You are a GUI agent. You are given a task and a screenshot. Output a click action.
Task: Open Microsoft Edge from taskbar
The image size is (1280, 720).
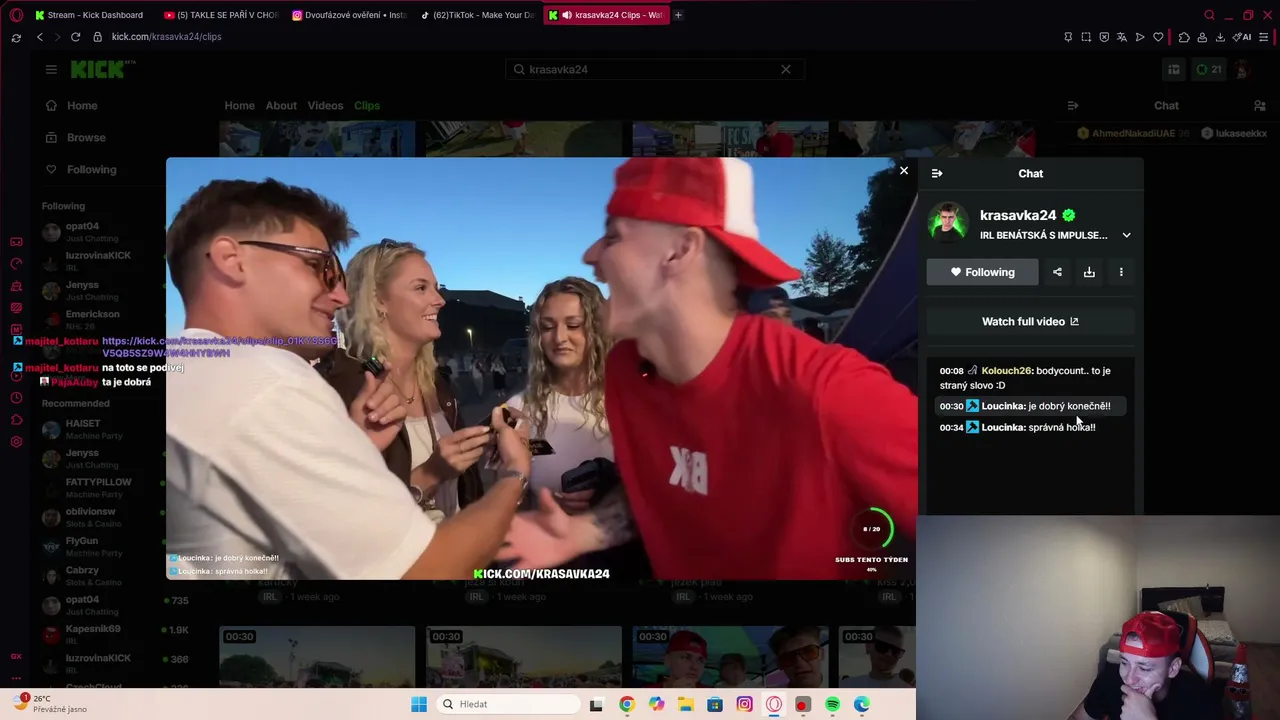(862, 704)
